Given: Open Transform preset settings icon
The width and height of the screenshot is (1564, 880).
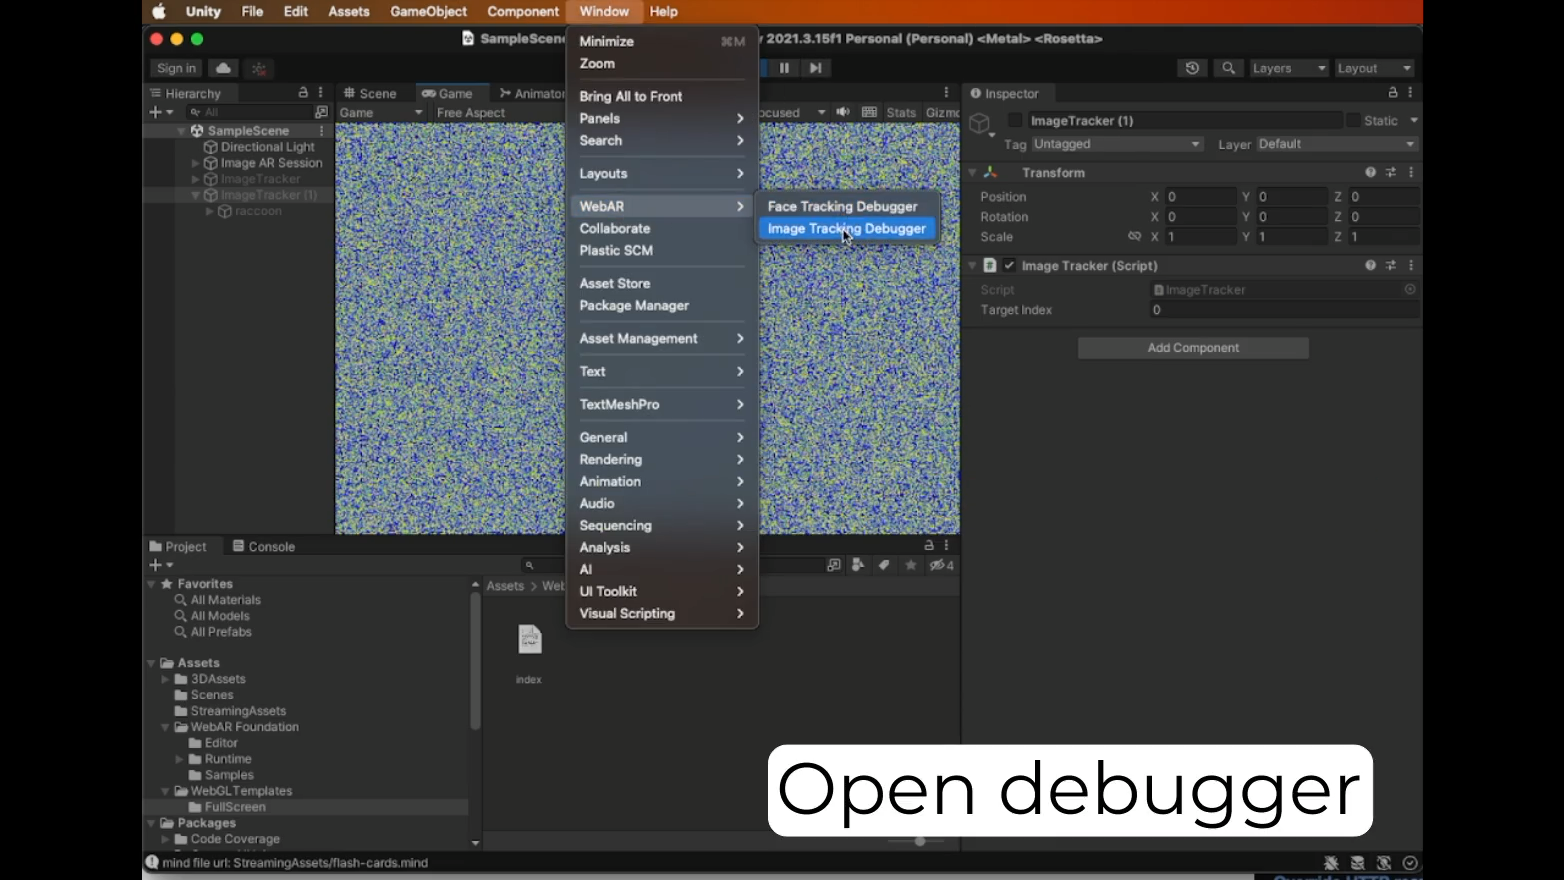Looking at the screenshot, I should [x=1391, y=173].
